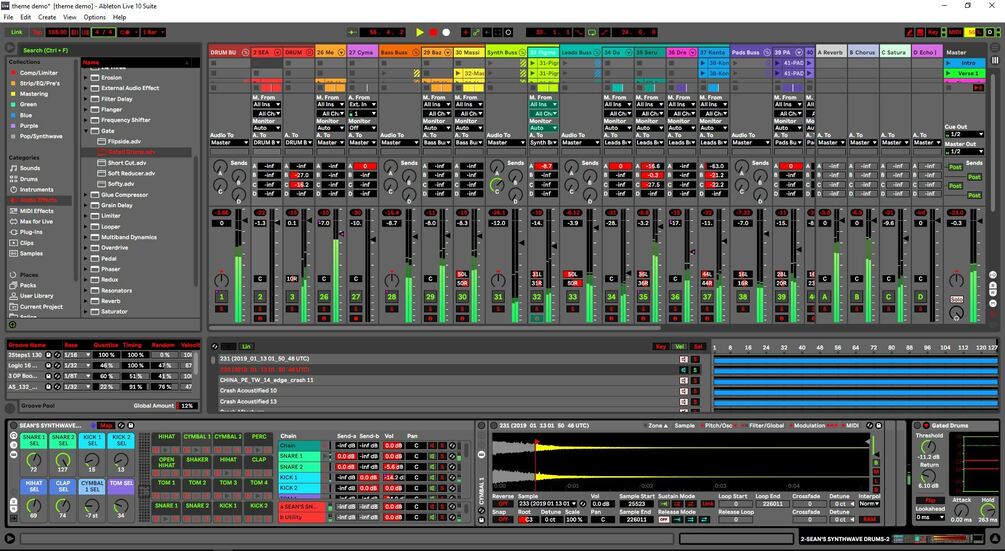Toggle the MIDI map mode switch
Viewport: 1005px width, 551px height.
coord(955,32)
